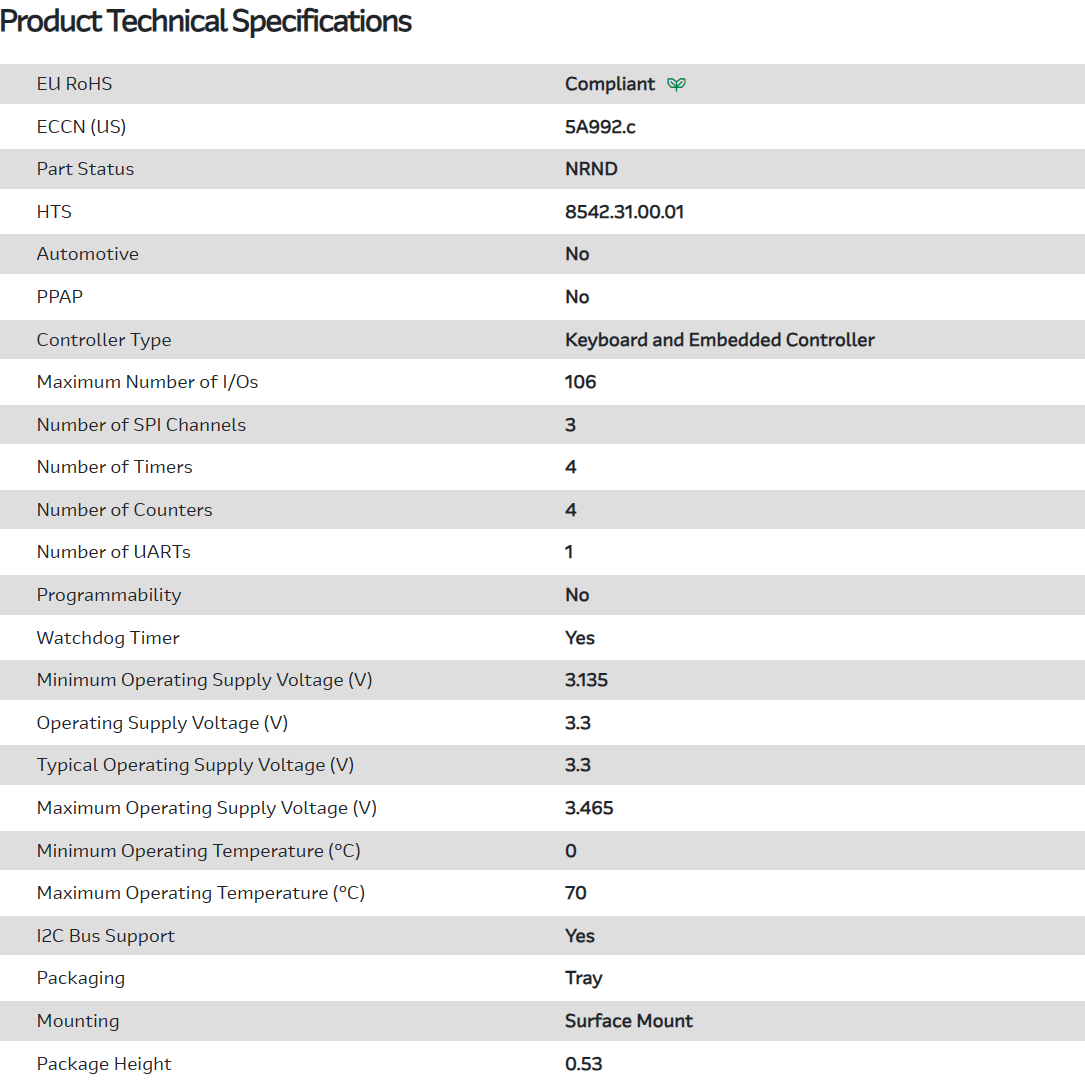This screenshot has width=1085, height=1080.
Task: Click the ECCN value 5A992.c
Action: (x=600, y=127)
